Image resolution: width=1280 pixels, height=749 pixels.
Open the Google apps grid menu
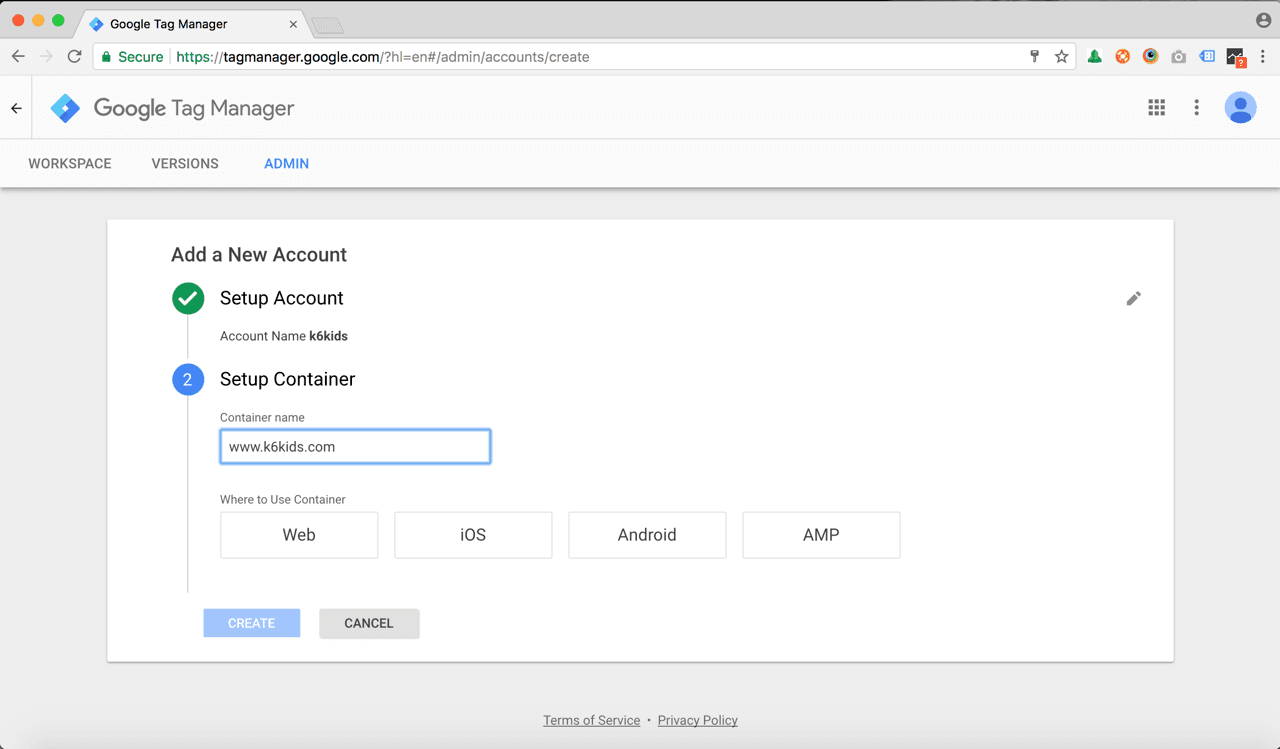(x=1156, y=108)
